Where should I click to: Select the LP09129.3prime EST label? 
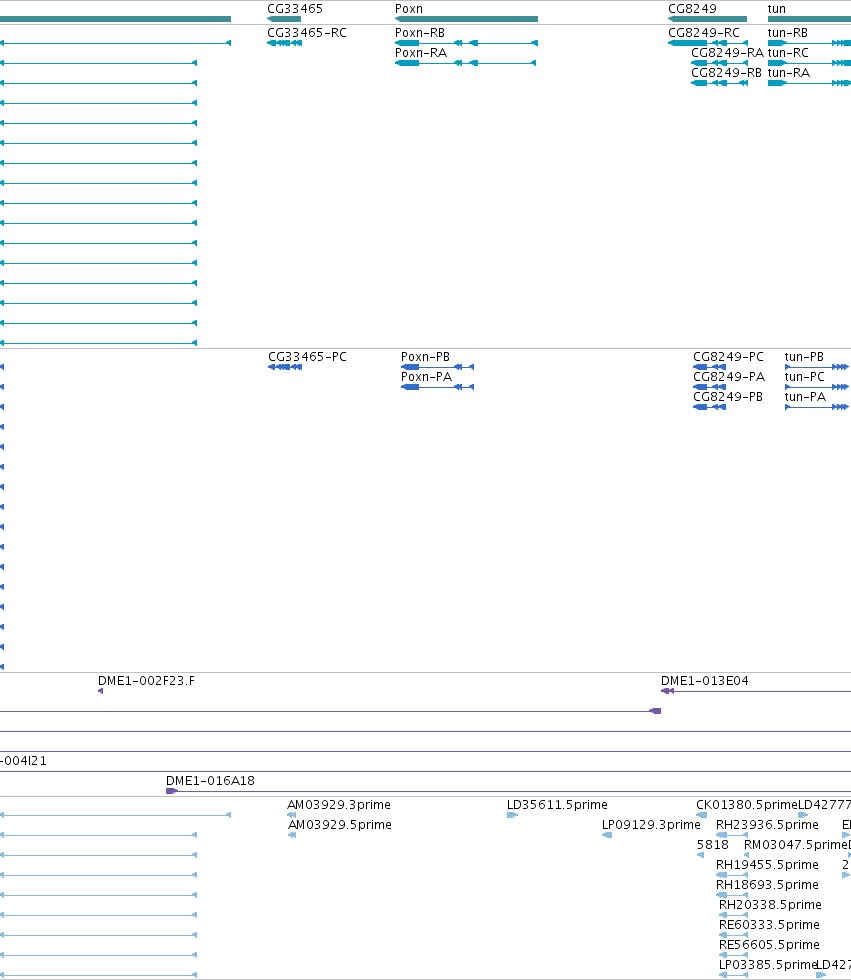[x=651, y=824]
